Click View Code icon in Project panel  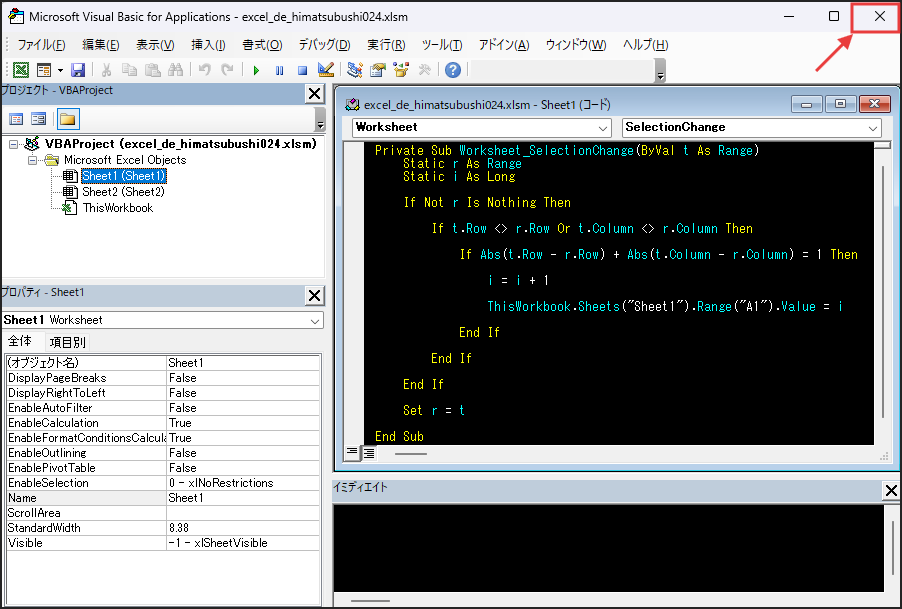click(16, 119)
